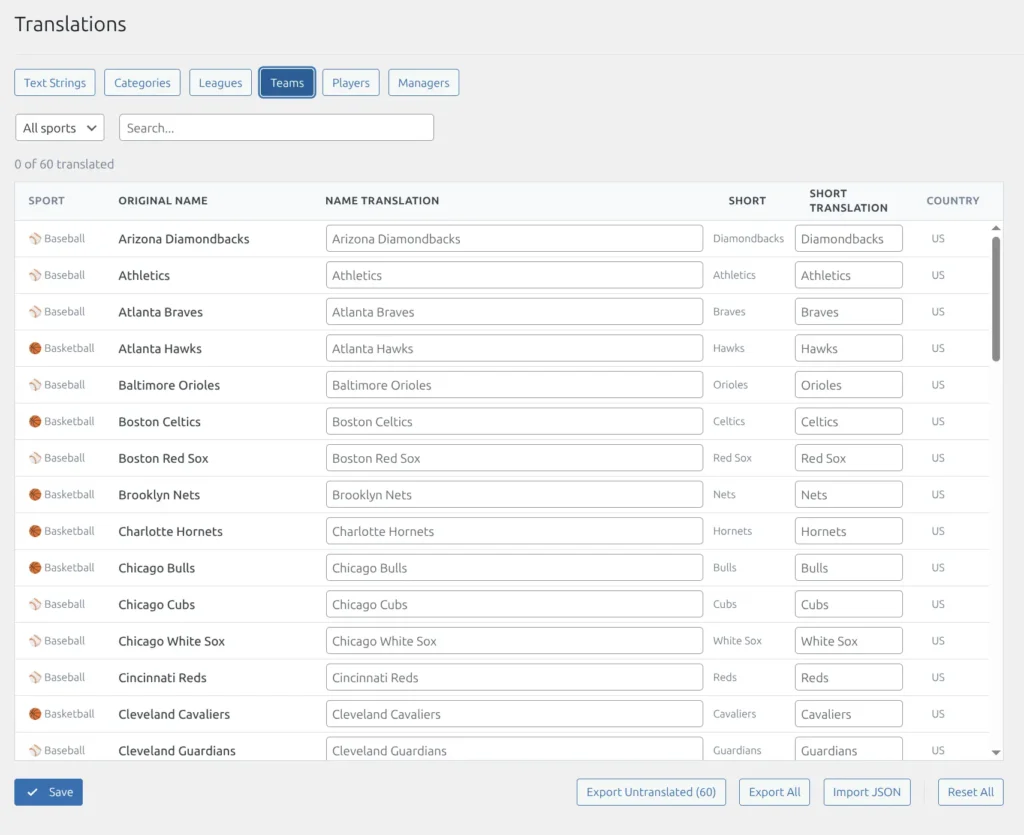Click the basketball icon beside Chicago Bulls

tap(35, 568)
